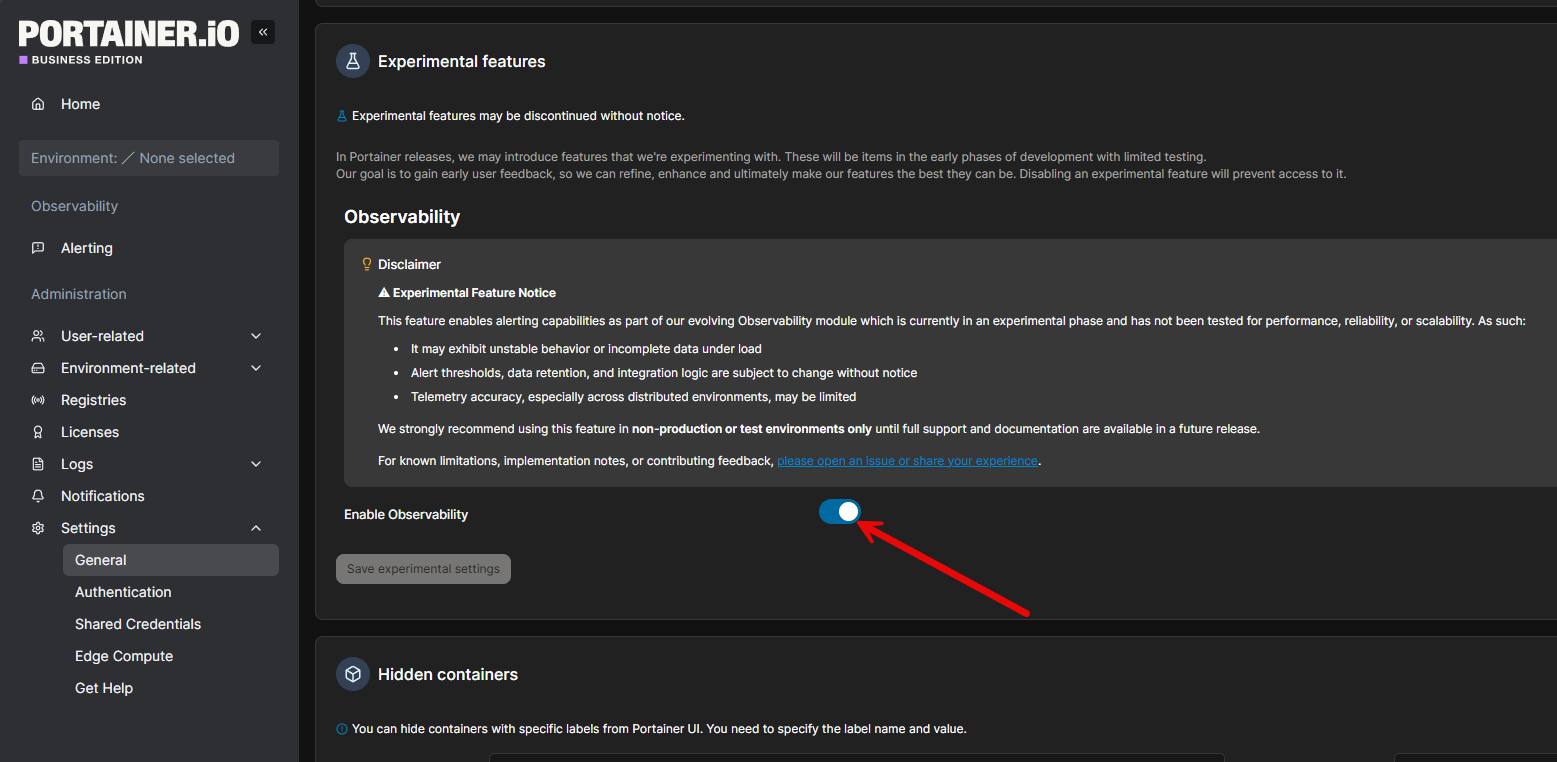Image resolution: width=1557 pixels, height=762 pixels.
Task: Open the Notifications page
Action: (102, 496)
